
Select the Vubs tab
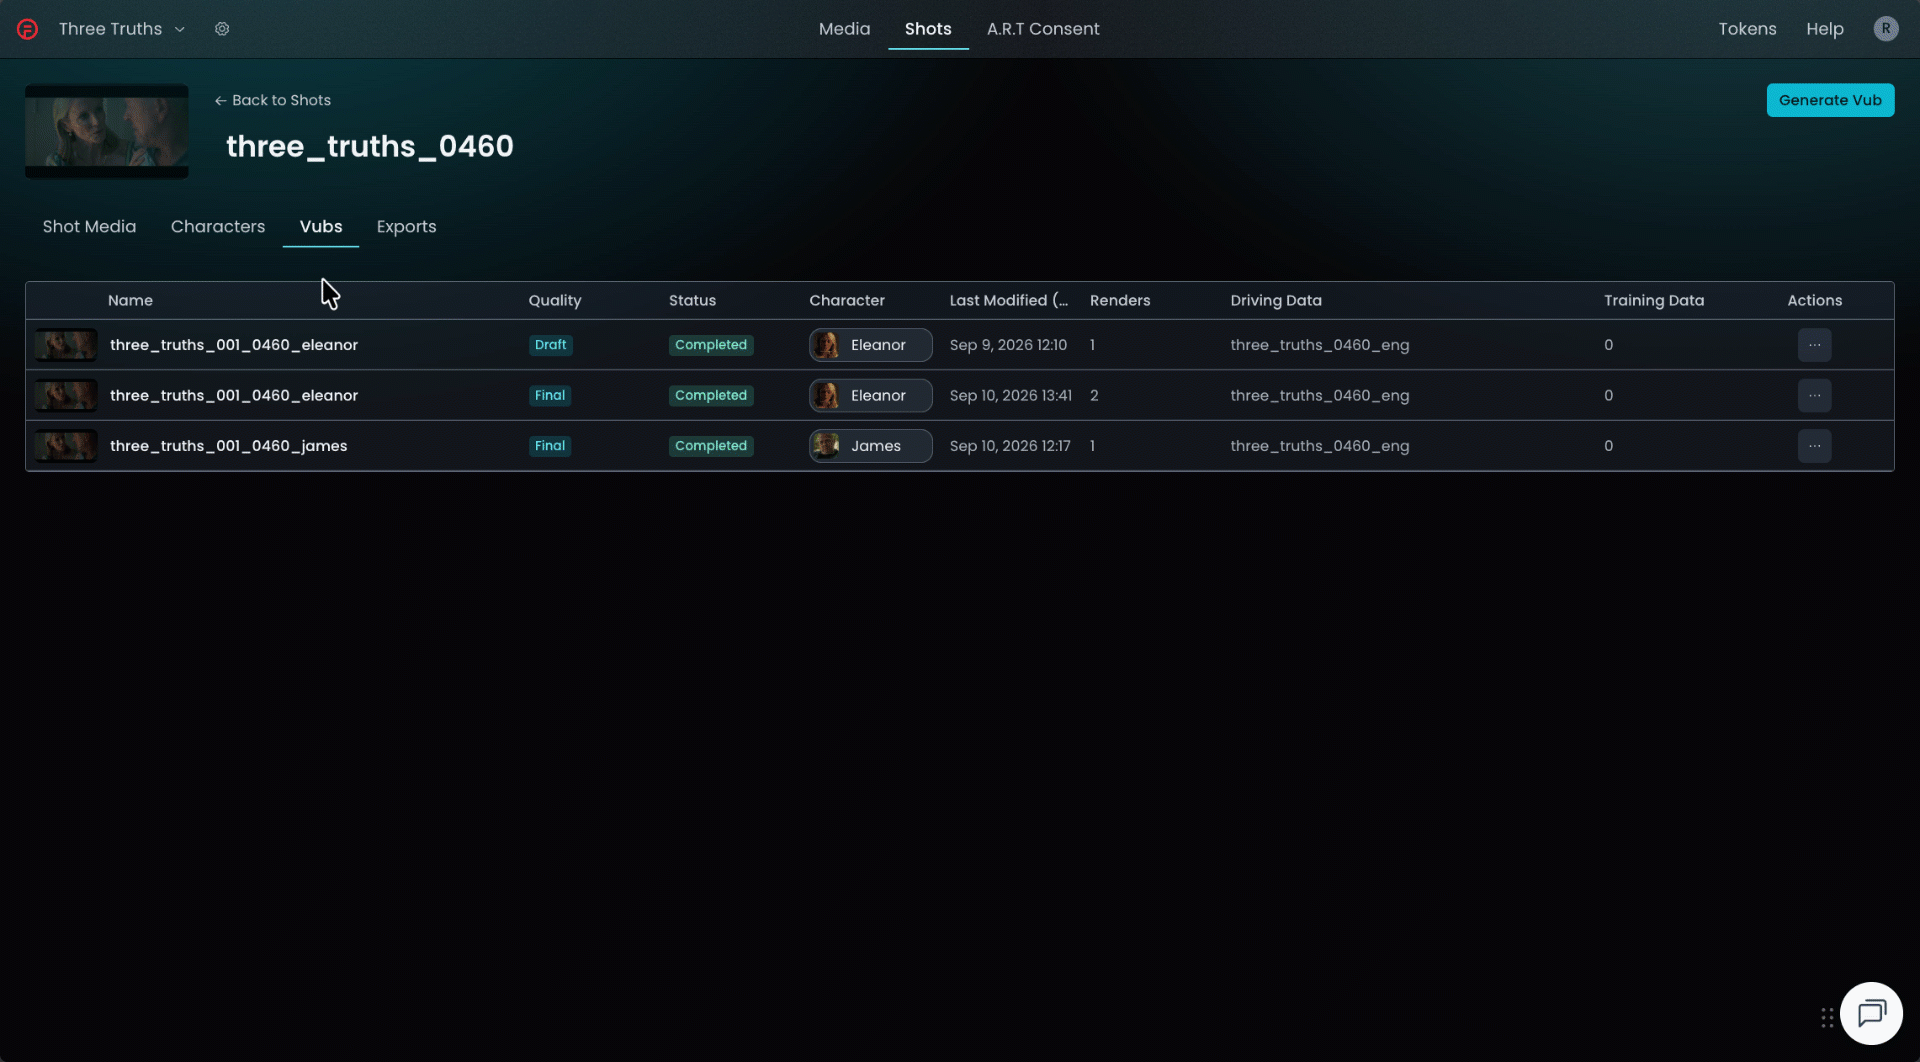click(321, 227)
